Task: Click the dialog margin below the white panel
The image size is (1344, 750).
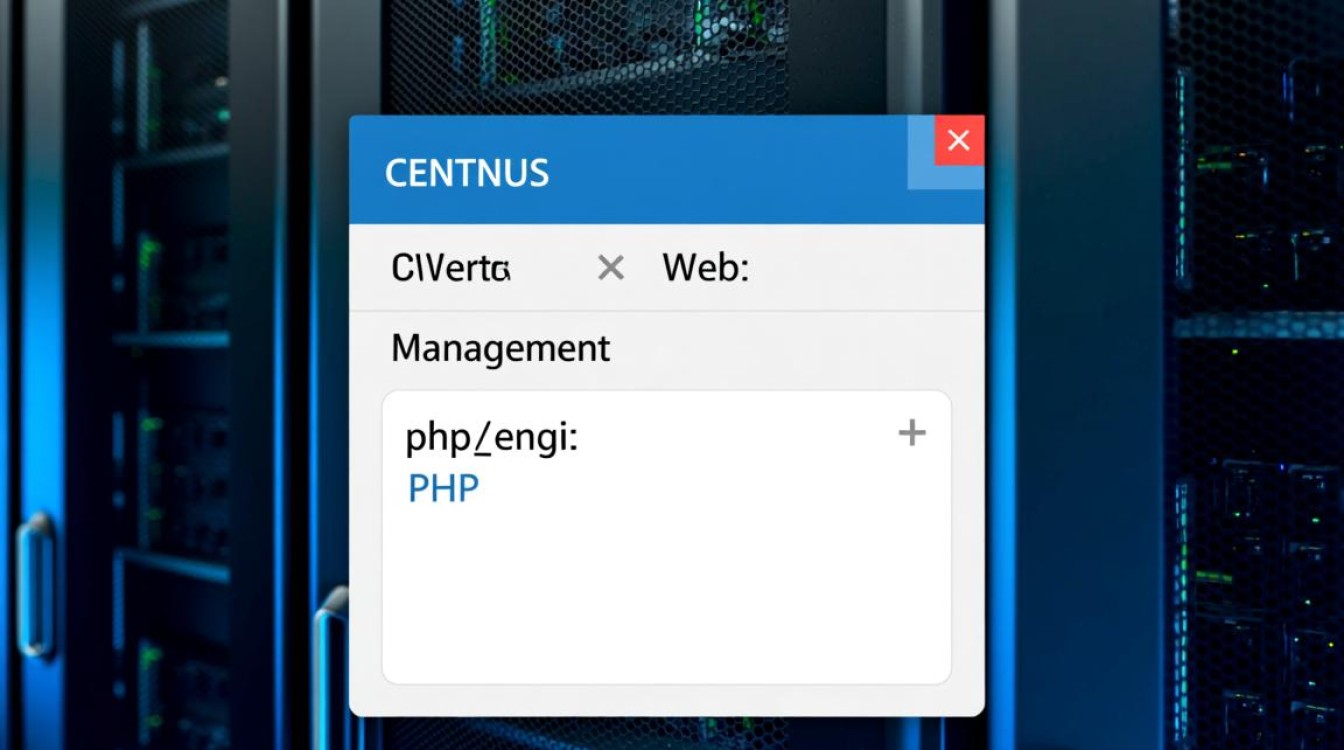Action: pos(666,699)
